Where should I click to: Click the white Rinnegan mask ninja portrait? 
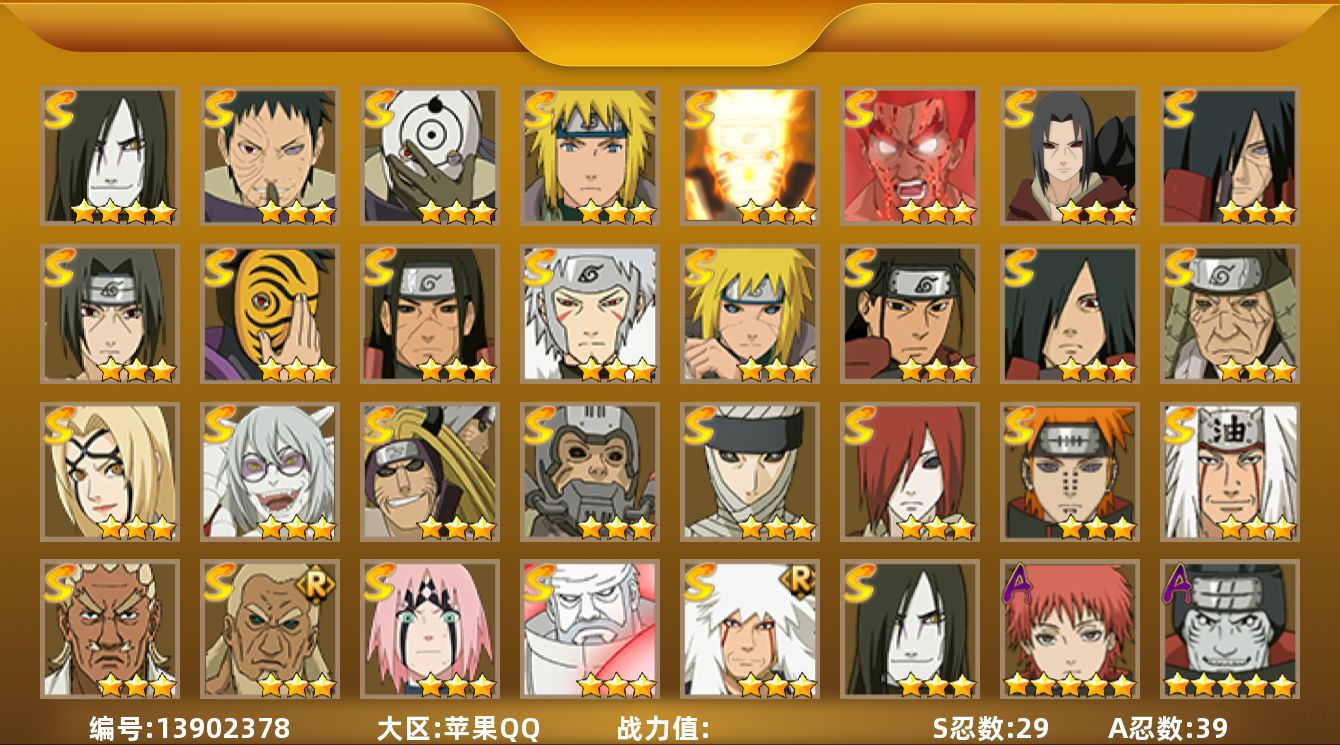coord(429,155)
